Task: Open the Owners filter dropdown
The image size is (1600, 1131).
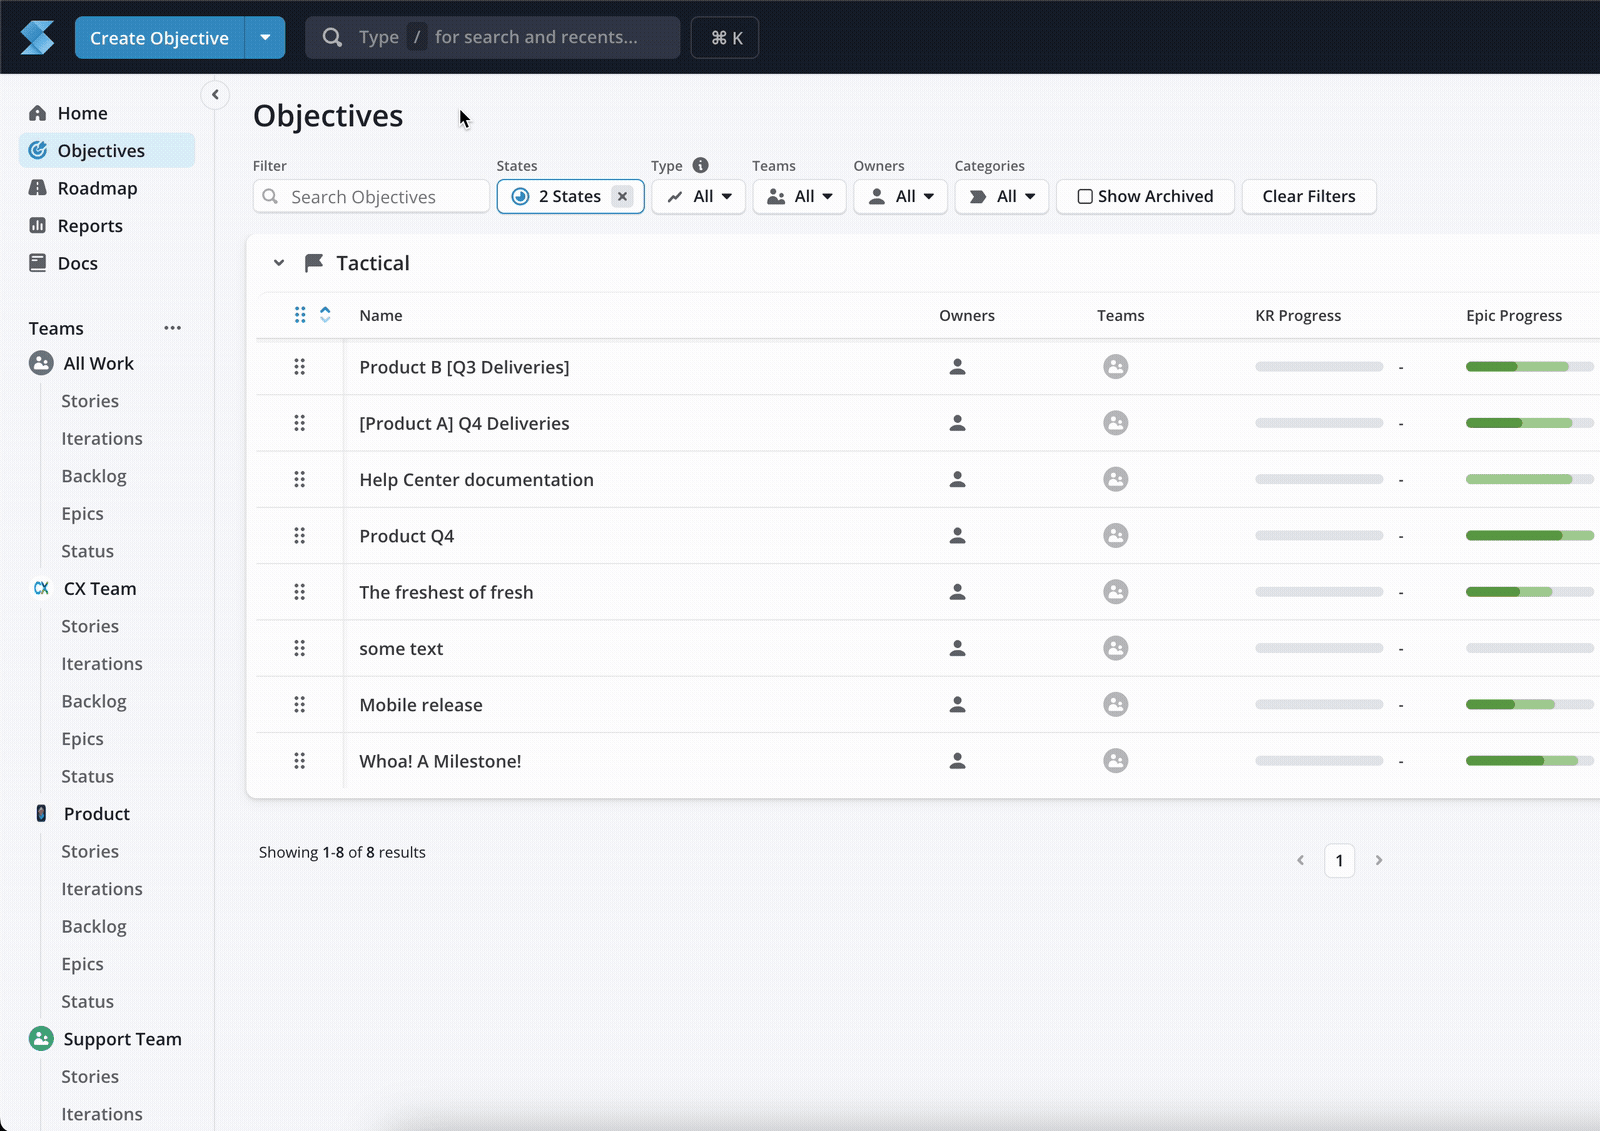Action: [900, 197]
